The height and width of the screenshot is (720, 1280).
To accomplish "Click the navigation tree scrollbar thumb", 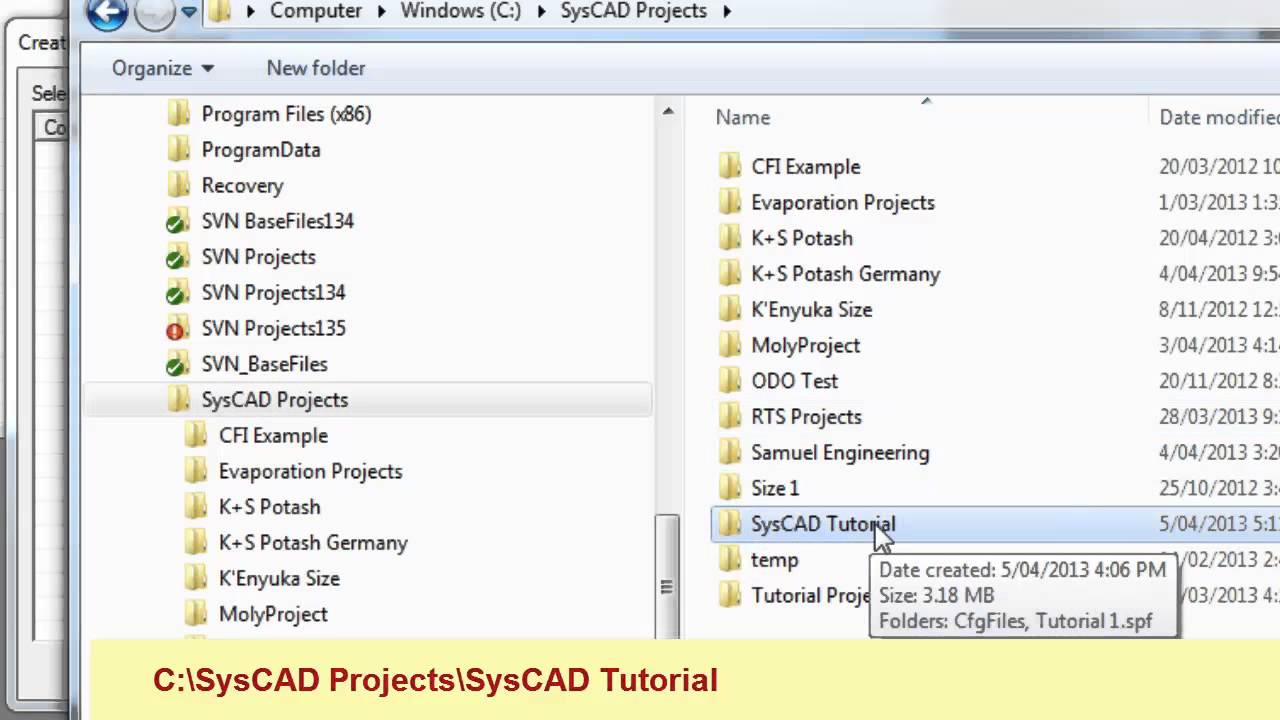I will point(667,576).
